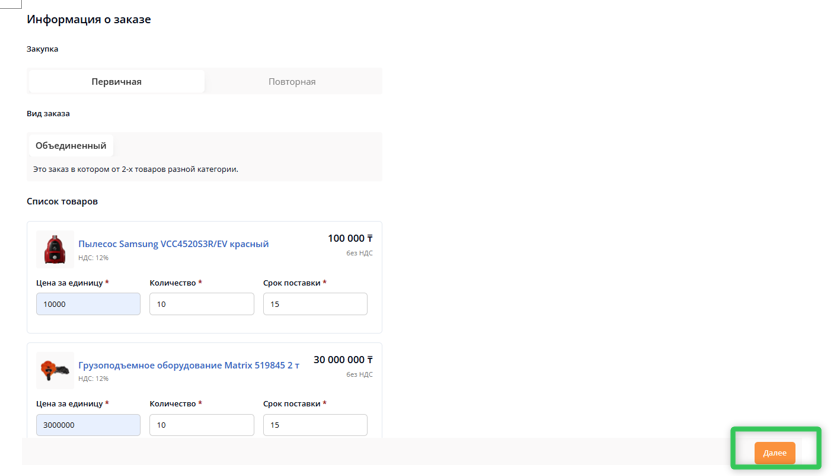Open the Пылесос Samsung VCC4520S3R/EV product link

click(x=173, y=244)
